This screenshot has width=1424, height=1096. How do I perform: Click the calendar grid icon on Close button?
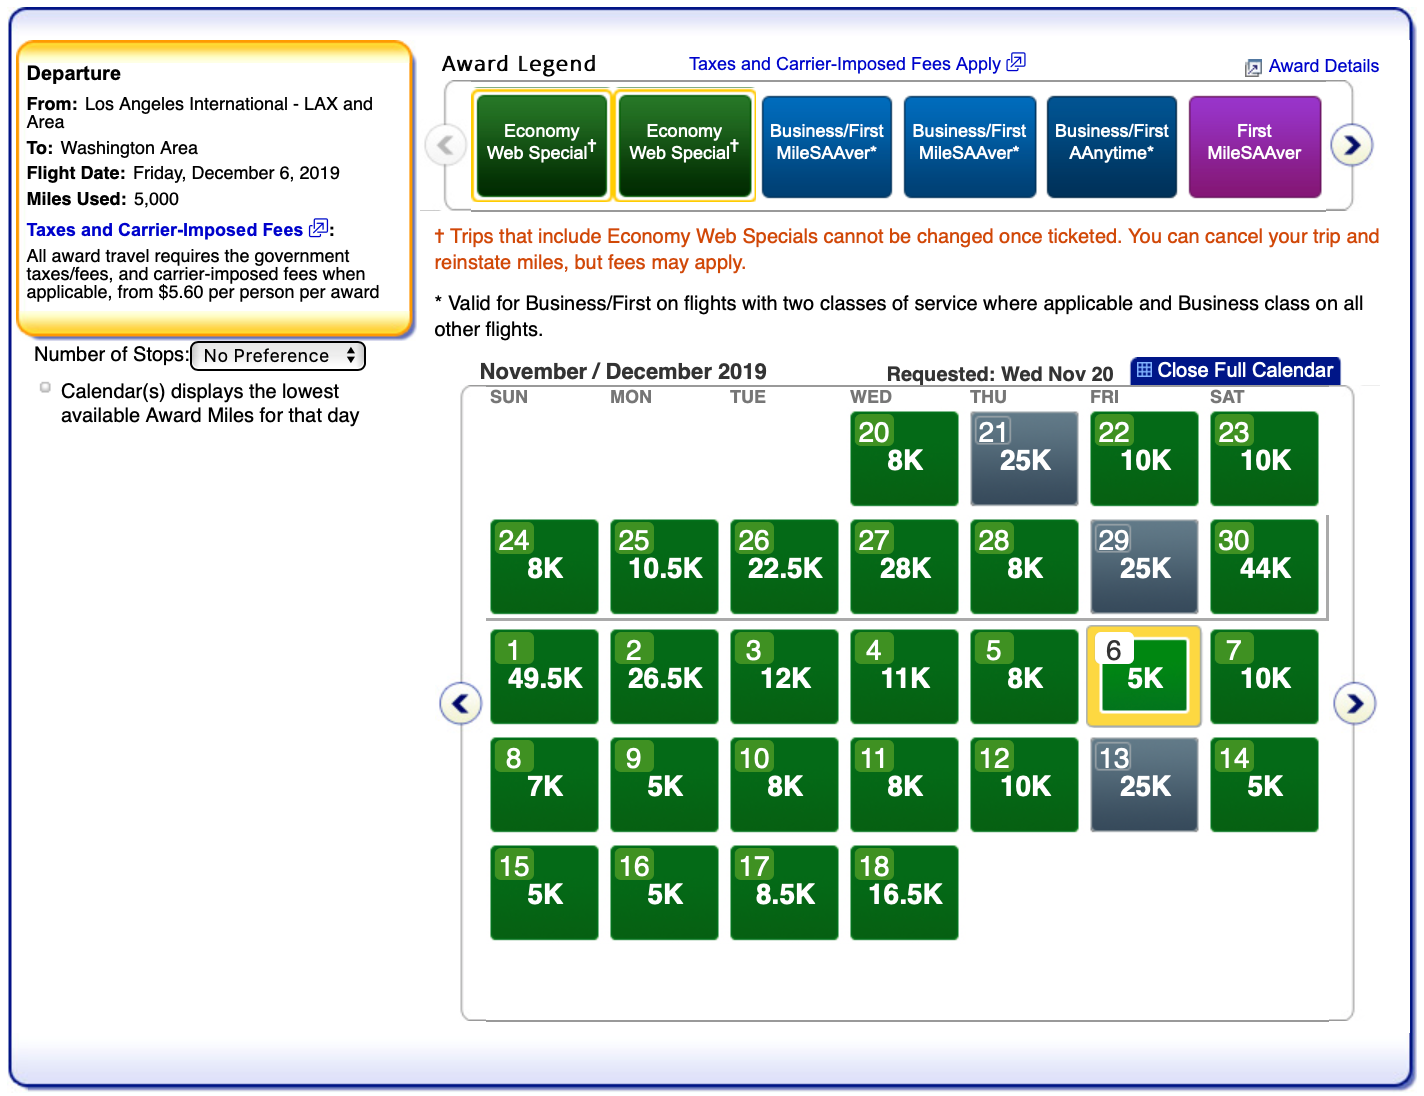(x=1145, y=370)
